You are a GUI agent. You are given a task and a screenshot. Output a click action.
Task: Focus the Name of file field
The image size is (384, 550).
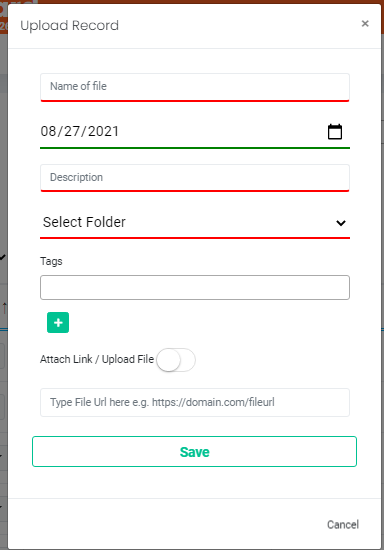point(195,87)
